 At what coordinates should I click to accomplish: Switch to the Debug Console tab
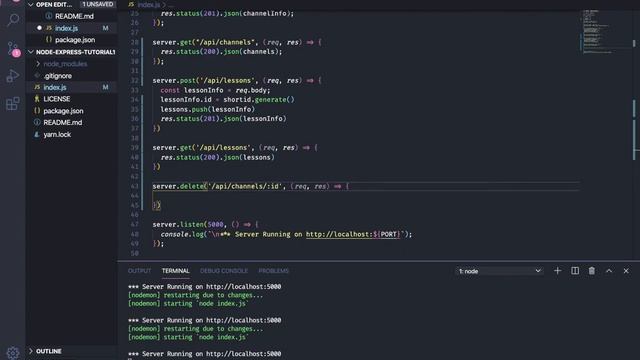click(x=224, y=271)
